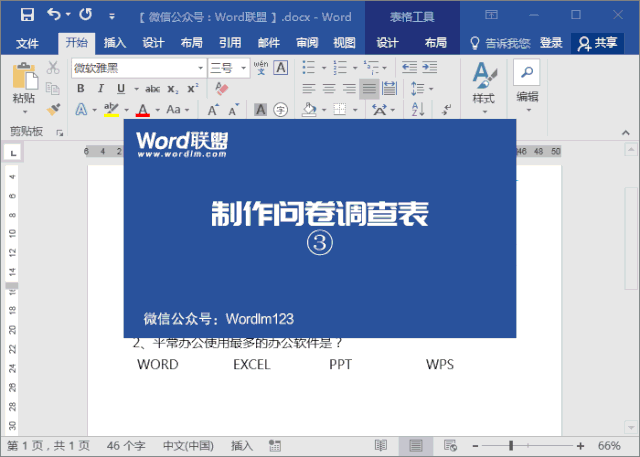Click the phonetic guide wén icon
640x457 pixels.
[x=261, y=67]
